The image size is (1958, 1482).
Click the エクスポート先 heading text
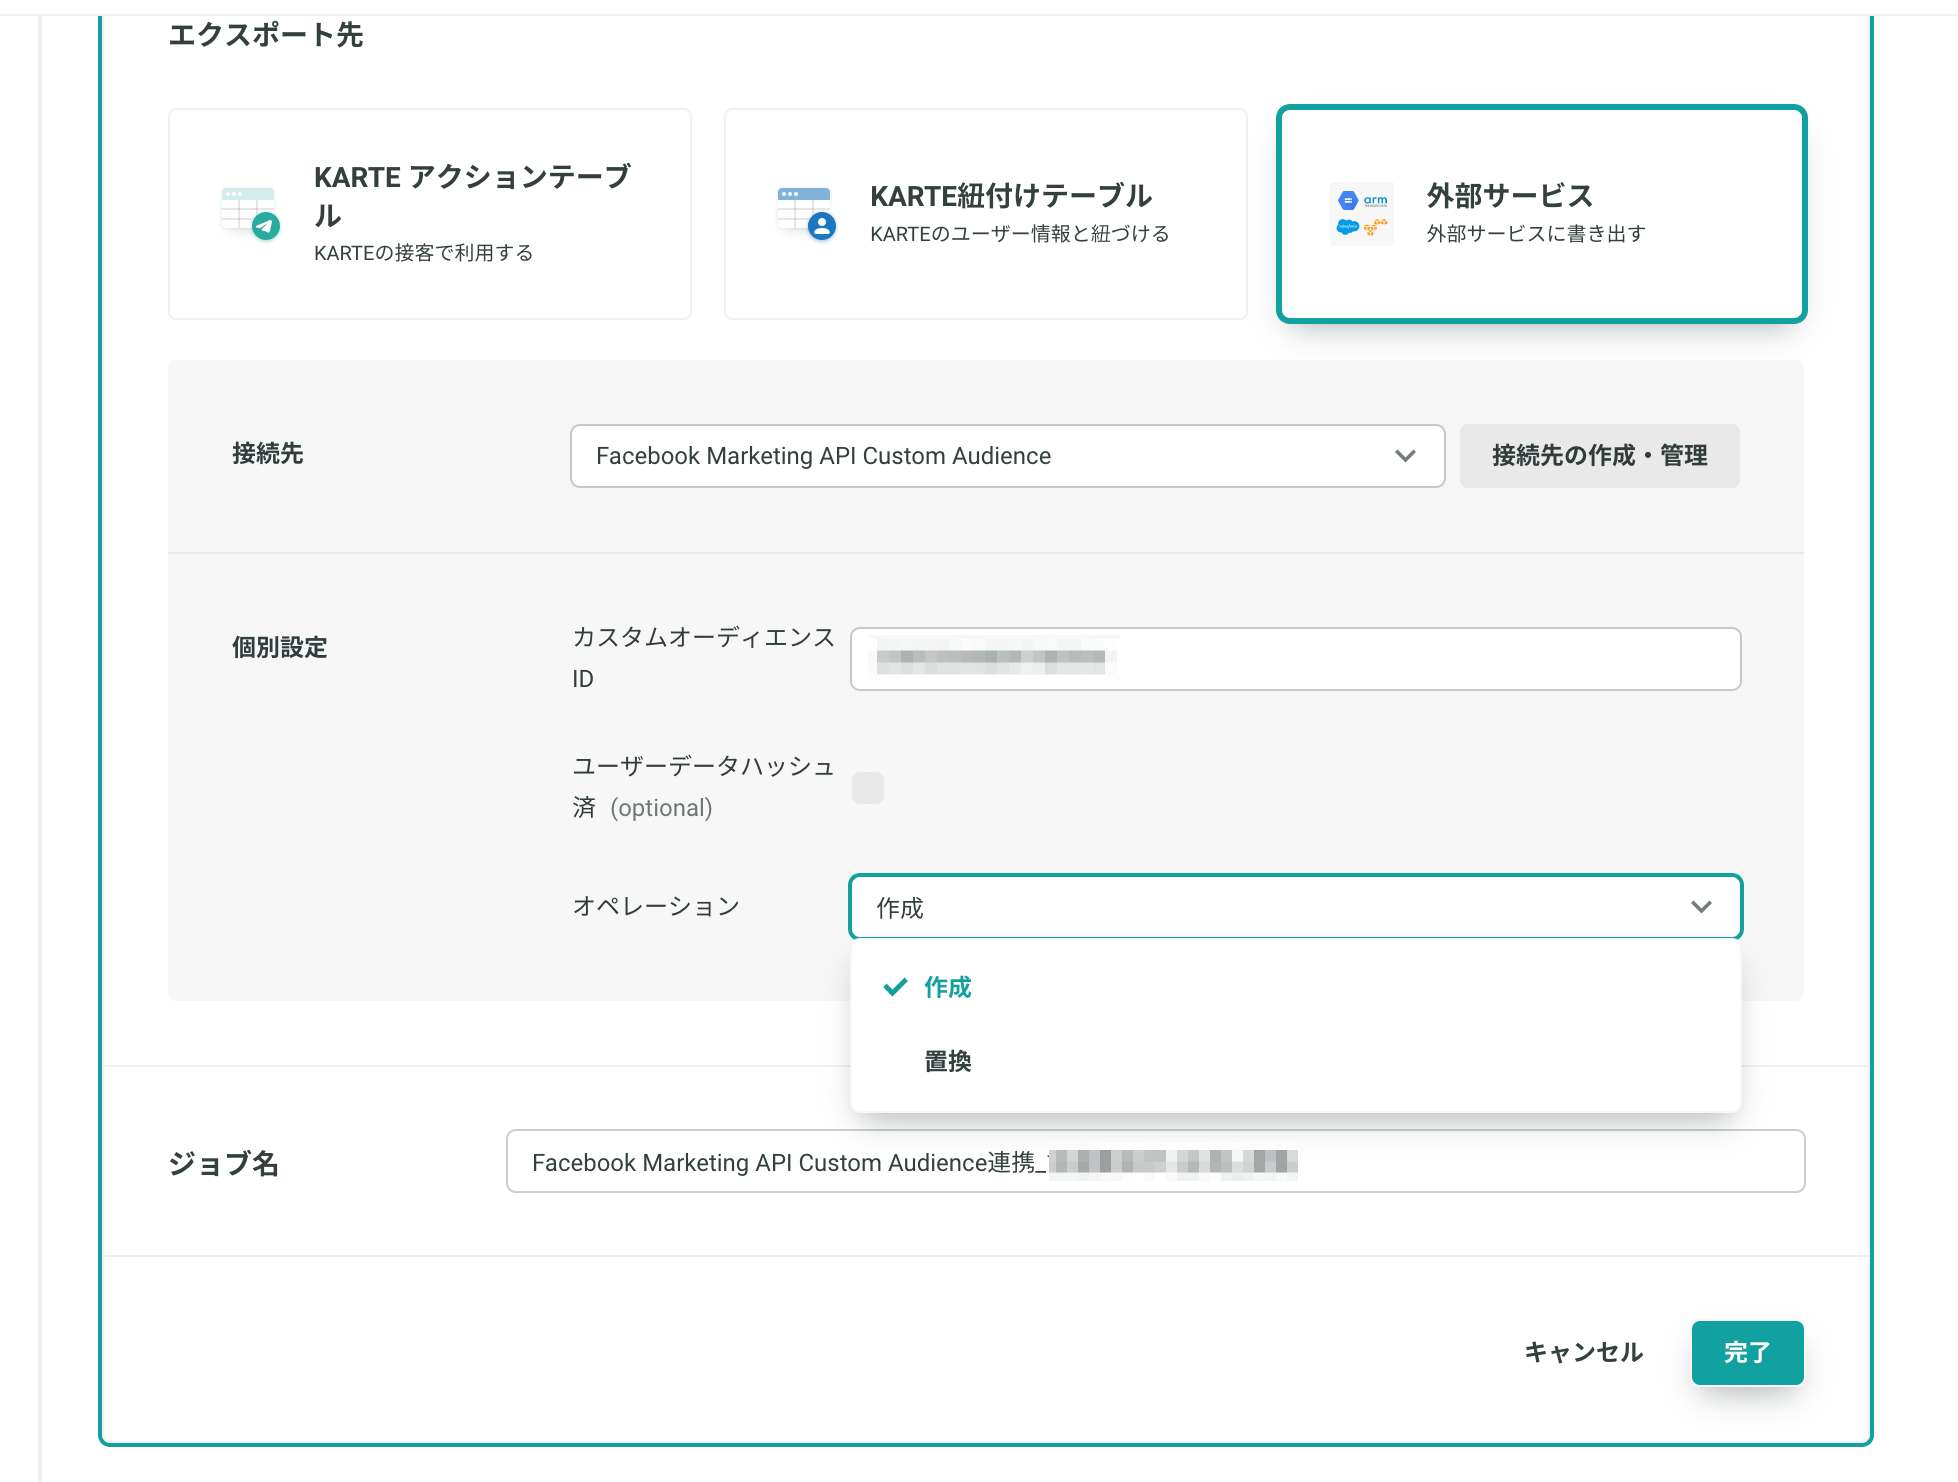coord(265,35)
